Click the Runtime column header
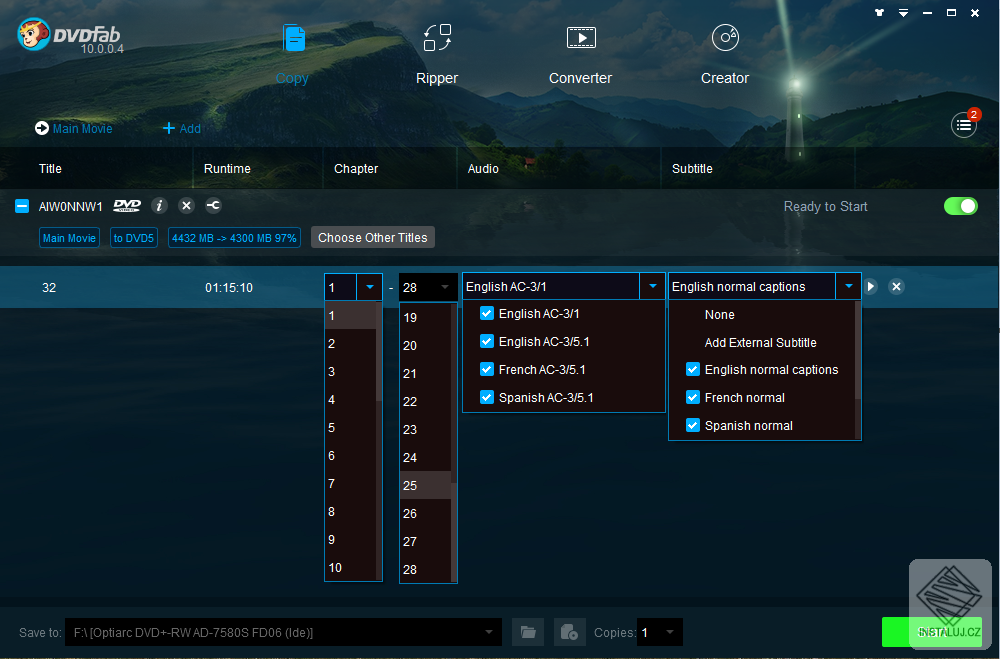 [227, 168]
